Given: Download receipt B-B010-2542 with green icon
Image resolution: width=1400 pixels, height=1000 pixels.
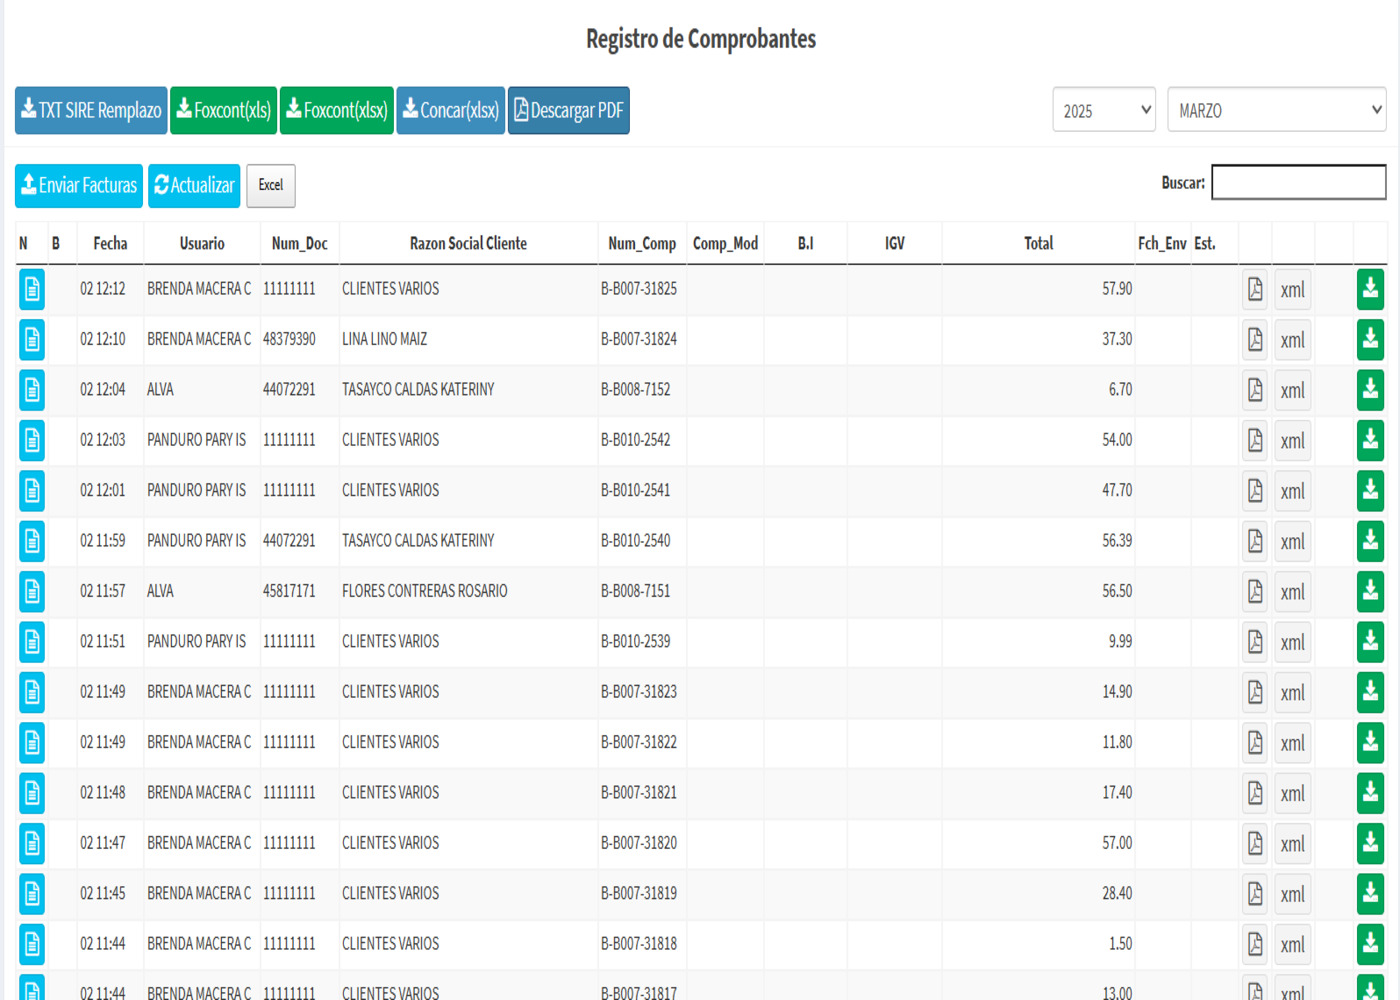Looking at the screenshot, I should click(x=1370, y=440).
